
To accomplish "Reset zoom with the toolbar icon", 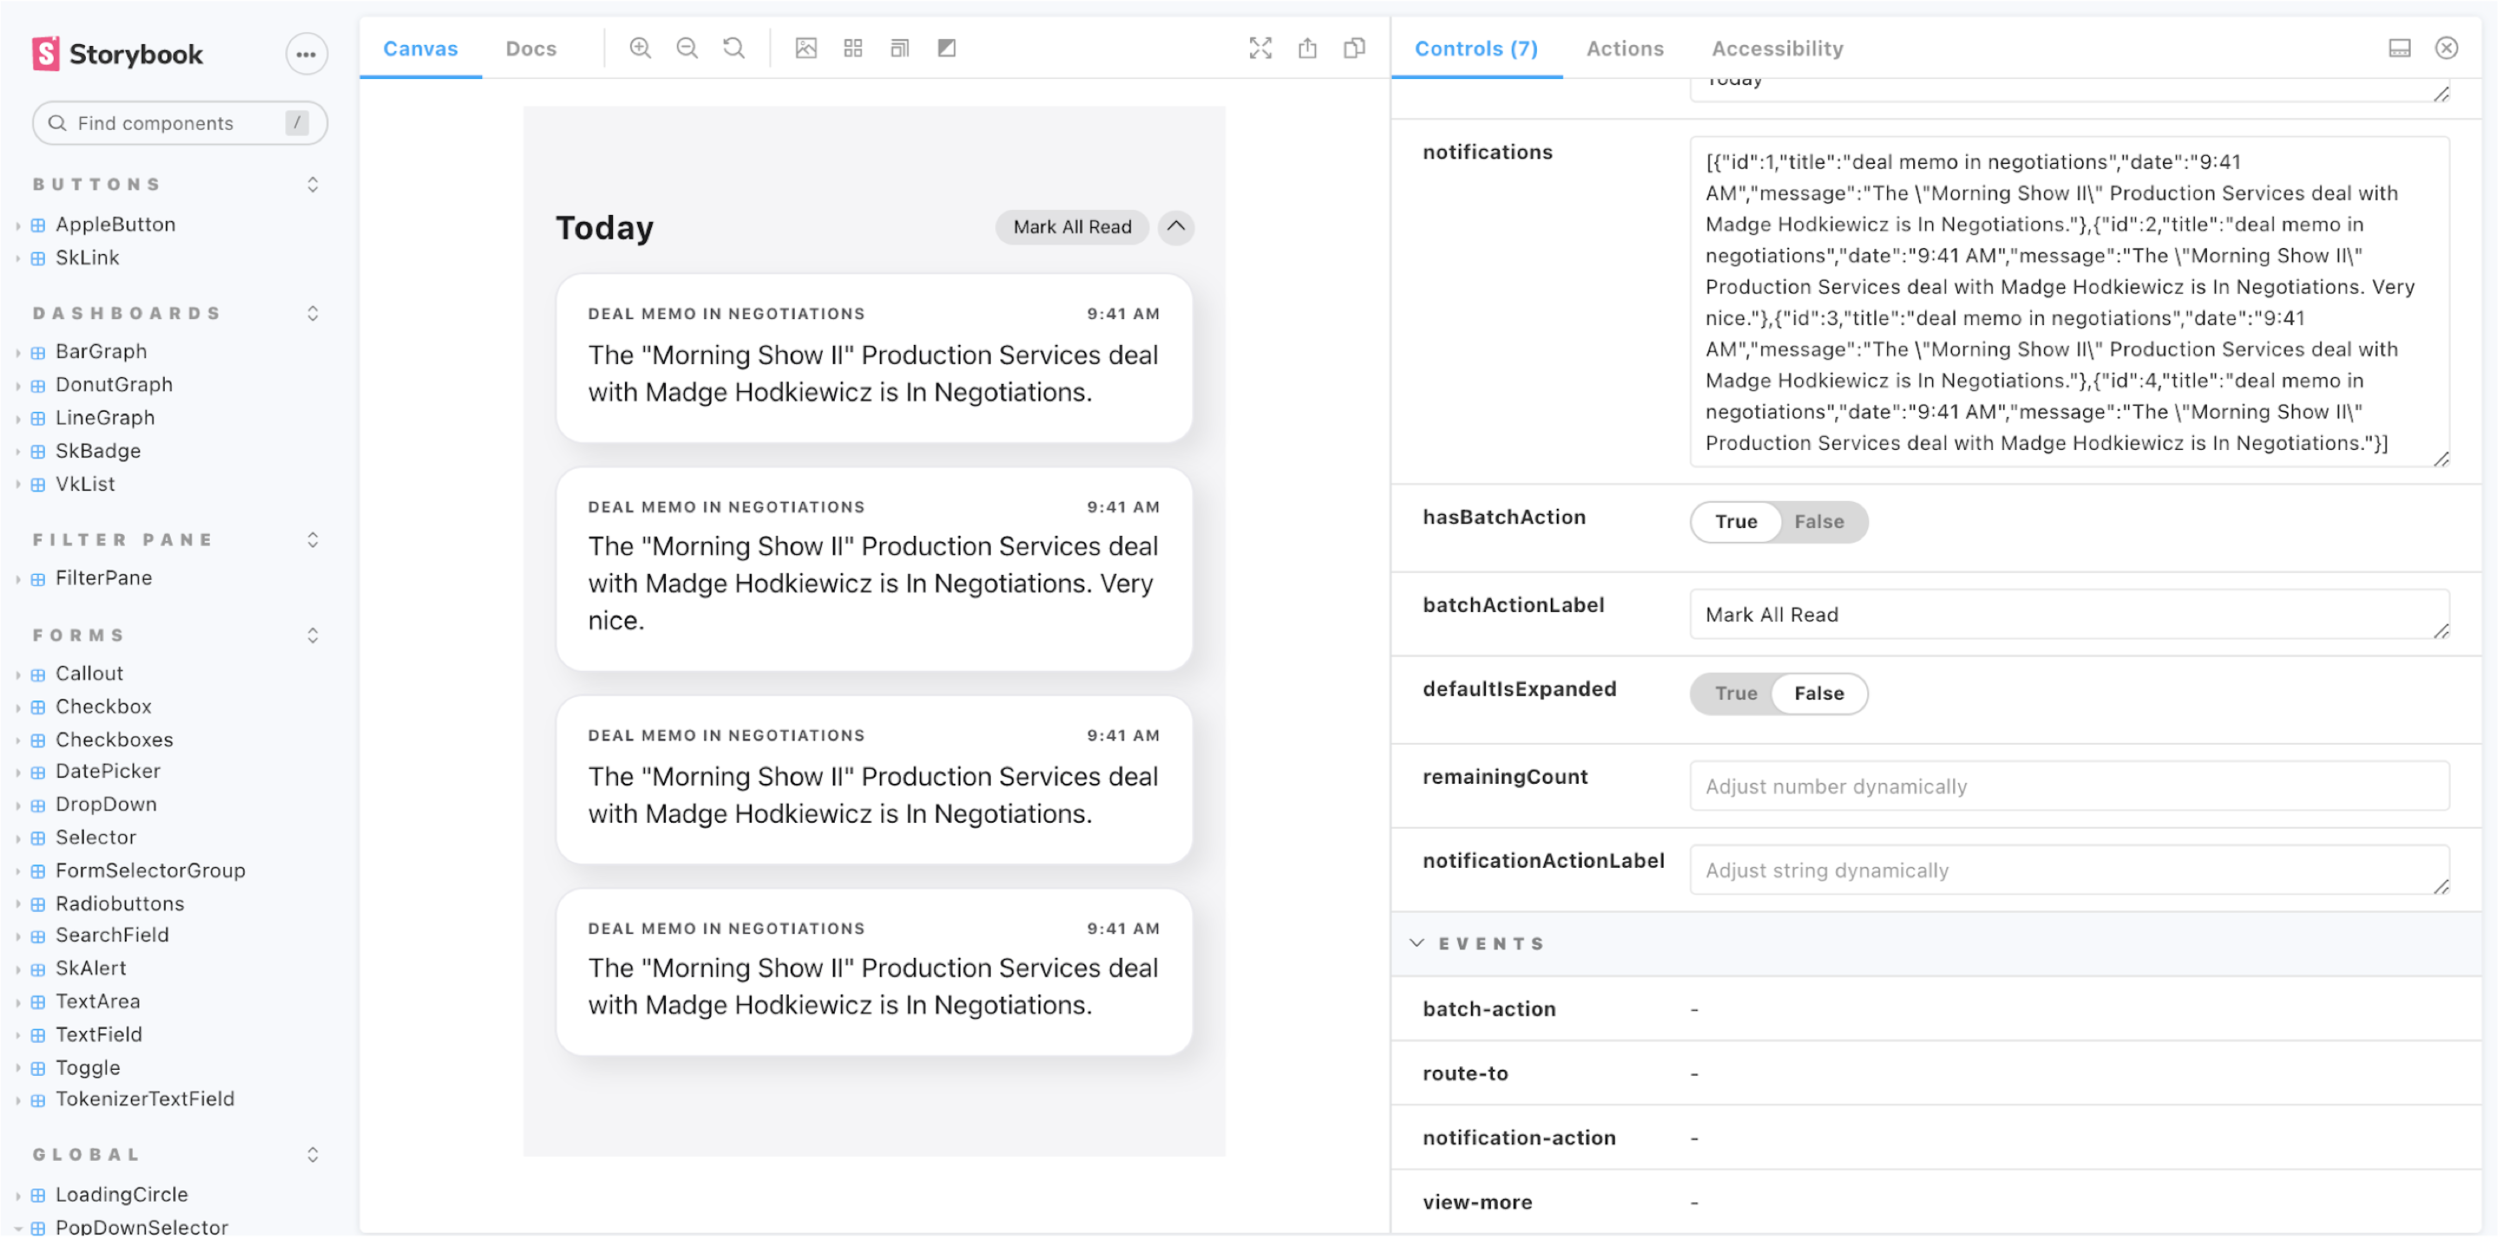I will [734, 48].
